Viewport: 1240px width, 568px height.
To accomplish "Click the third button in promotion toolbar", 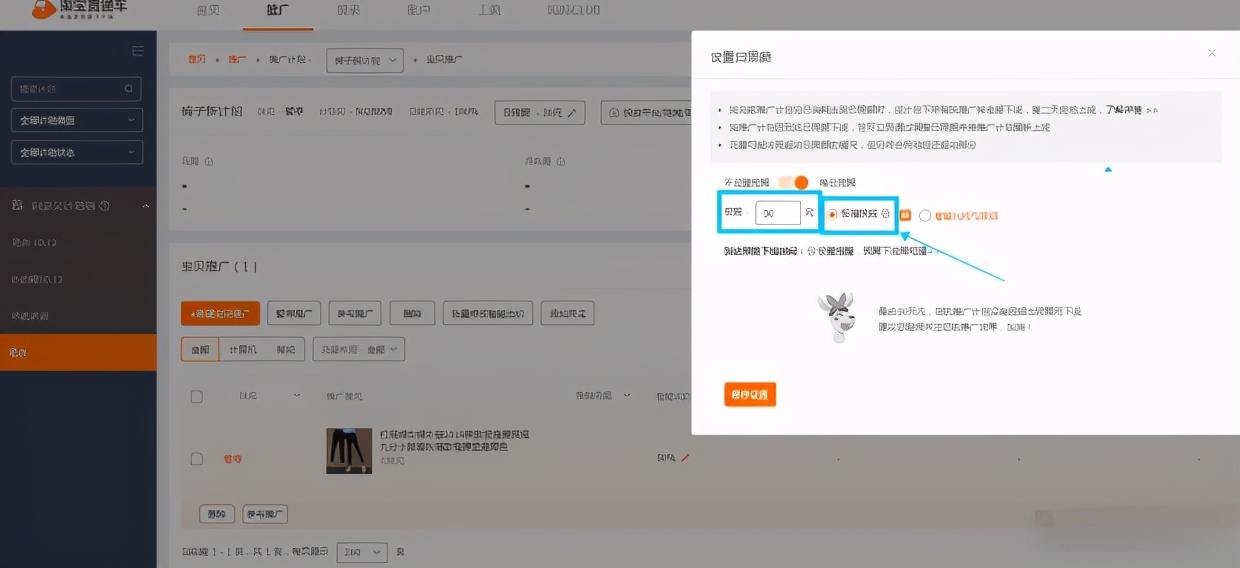I will point(355,313).
